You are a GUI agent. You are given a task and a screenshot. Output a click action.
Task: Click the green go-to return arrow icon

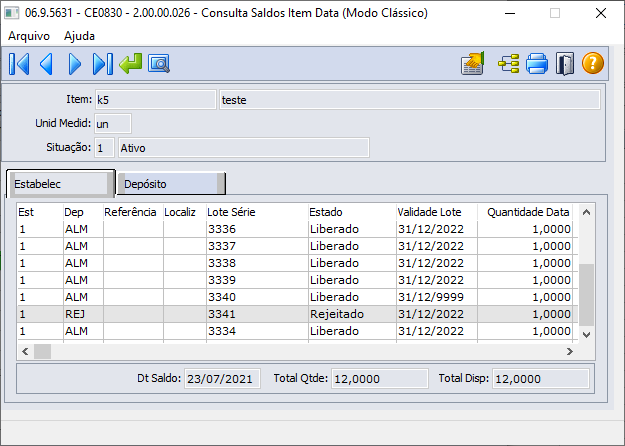point(130,64)
